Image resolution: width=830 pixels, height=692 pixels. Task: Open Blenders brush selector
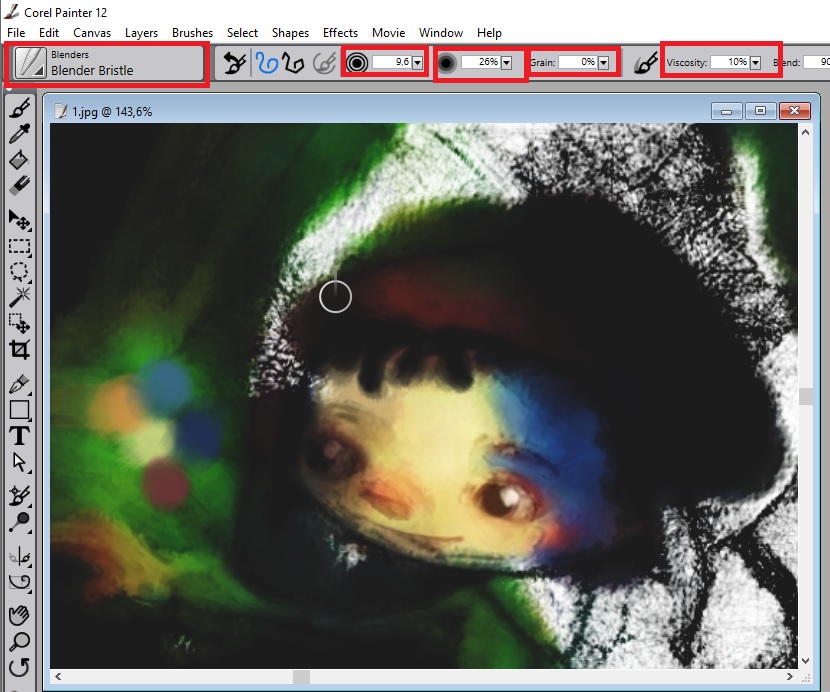[109, 63]
